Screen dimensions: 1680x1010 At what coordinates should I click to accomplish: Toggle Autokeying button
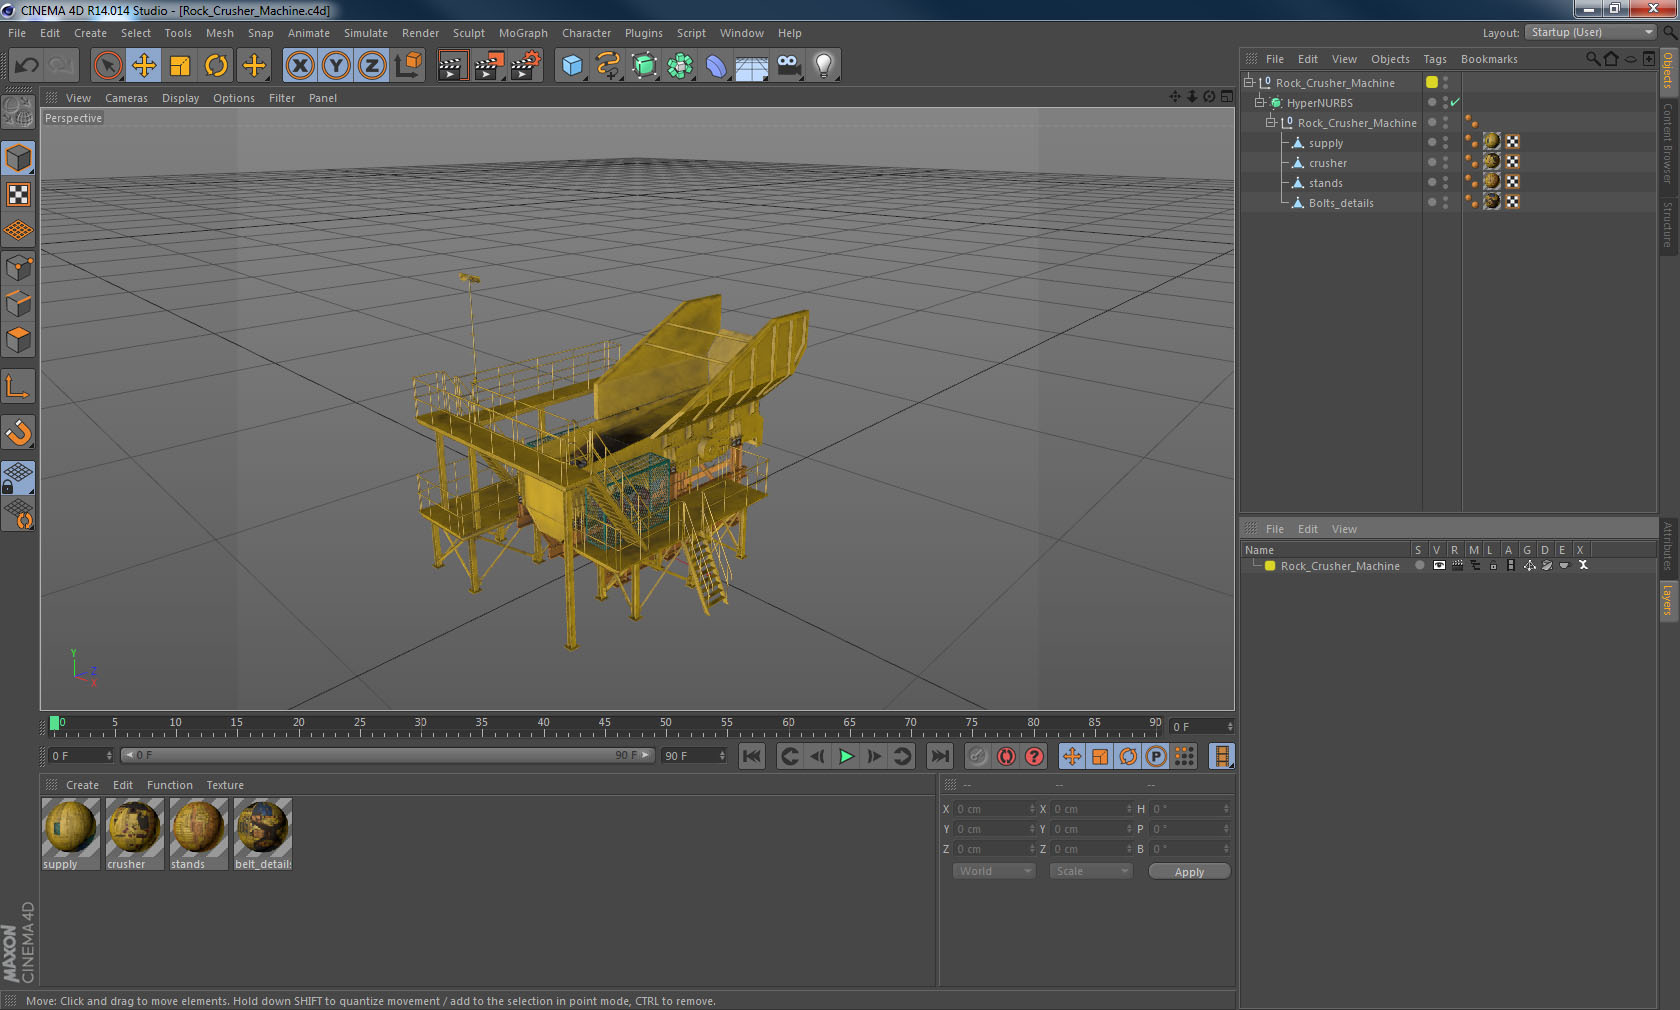[x=1006, y=756]
